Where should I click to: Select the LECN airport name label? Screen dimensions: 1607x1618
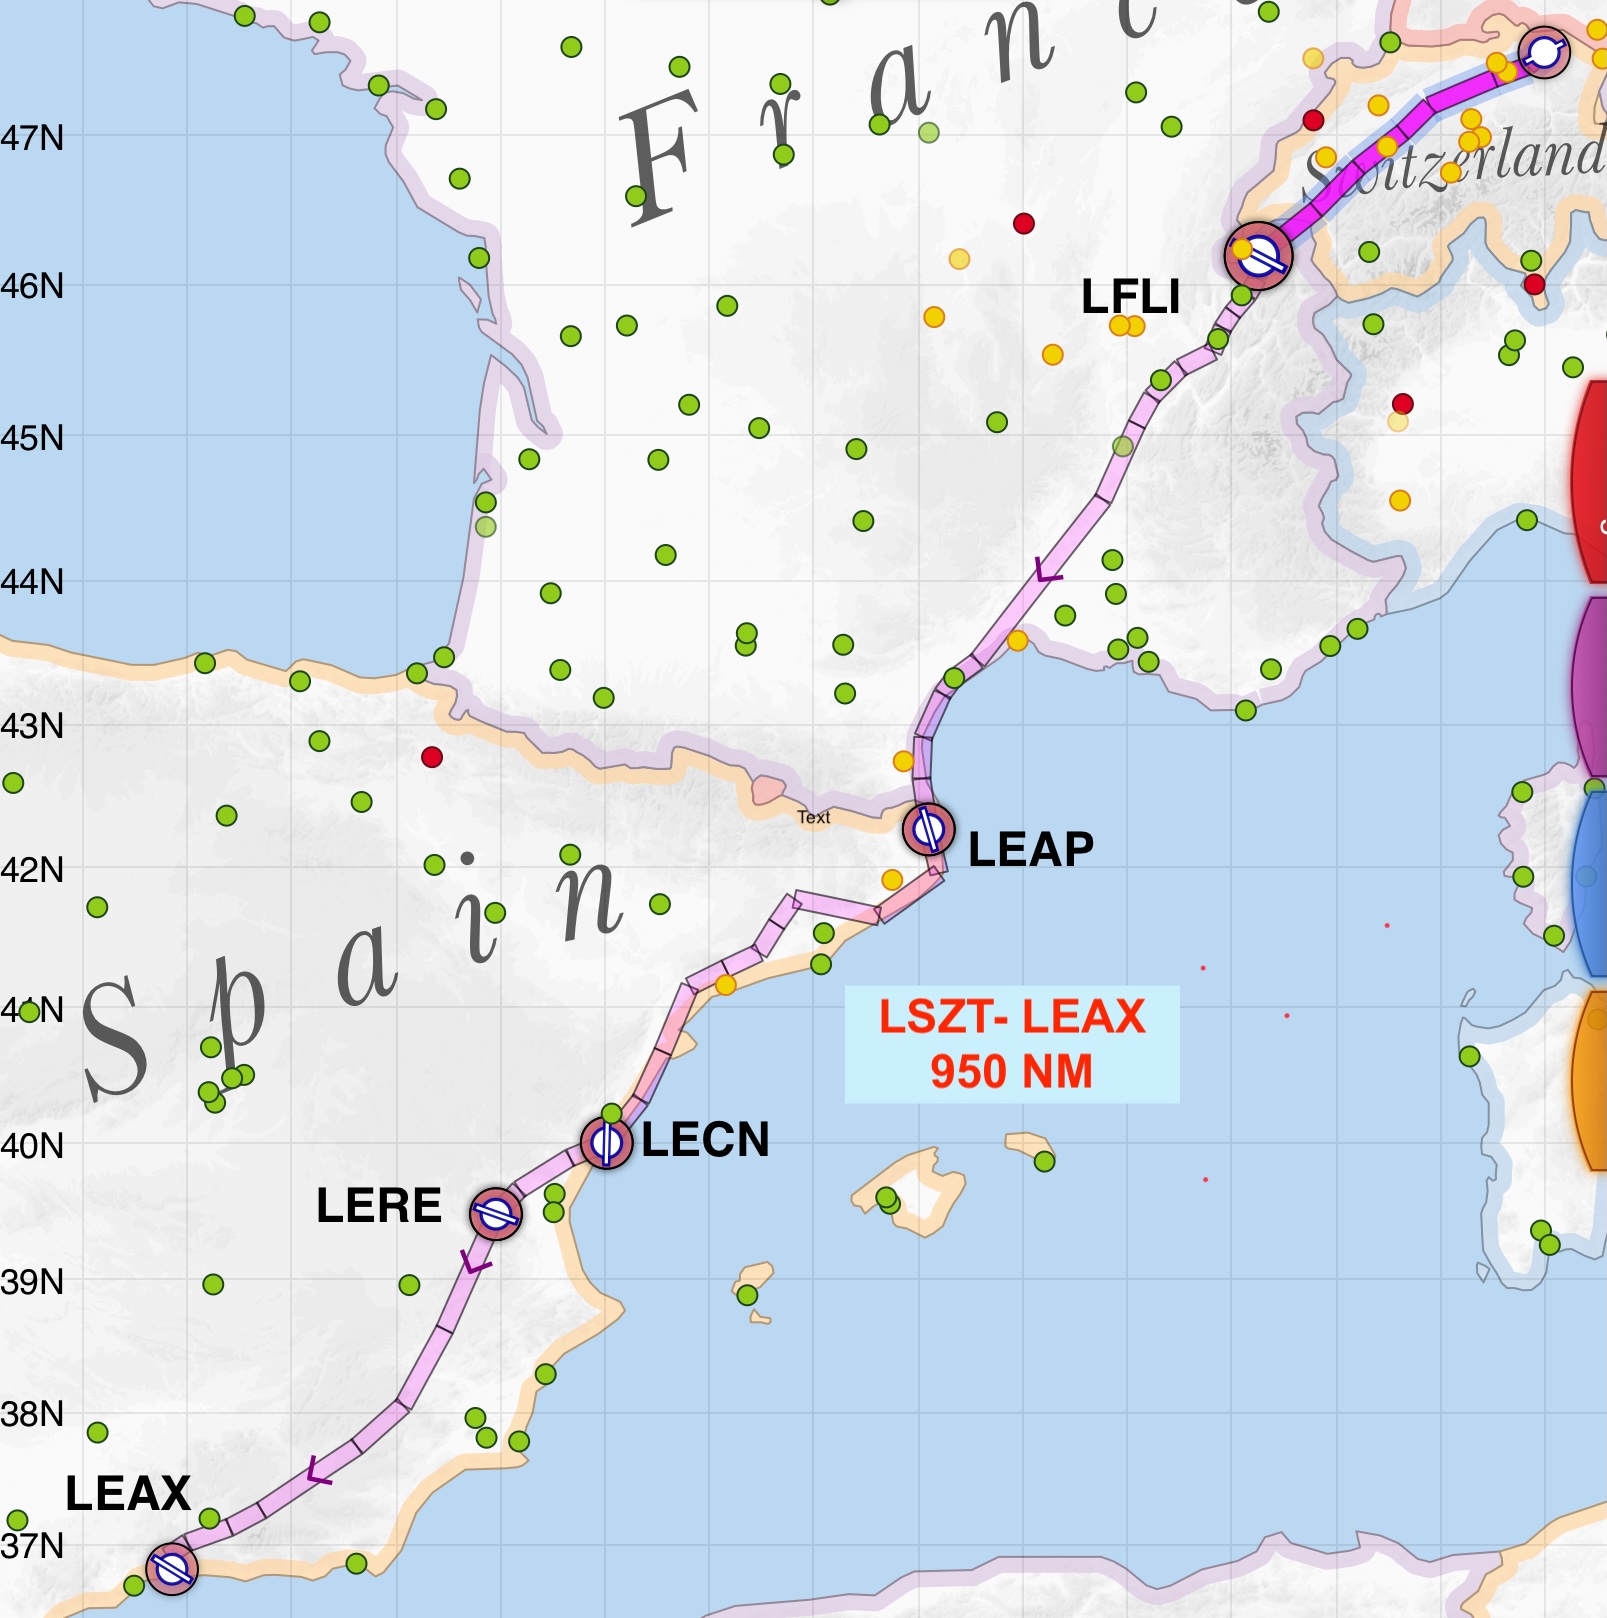pyautogui.click(x=705, y=1140)
